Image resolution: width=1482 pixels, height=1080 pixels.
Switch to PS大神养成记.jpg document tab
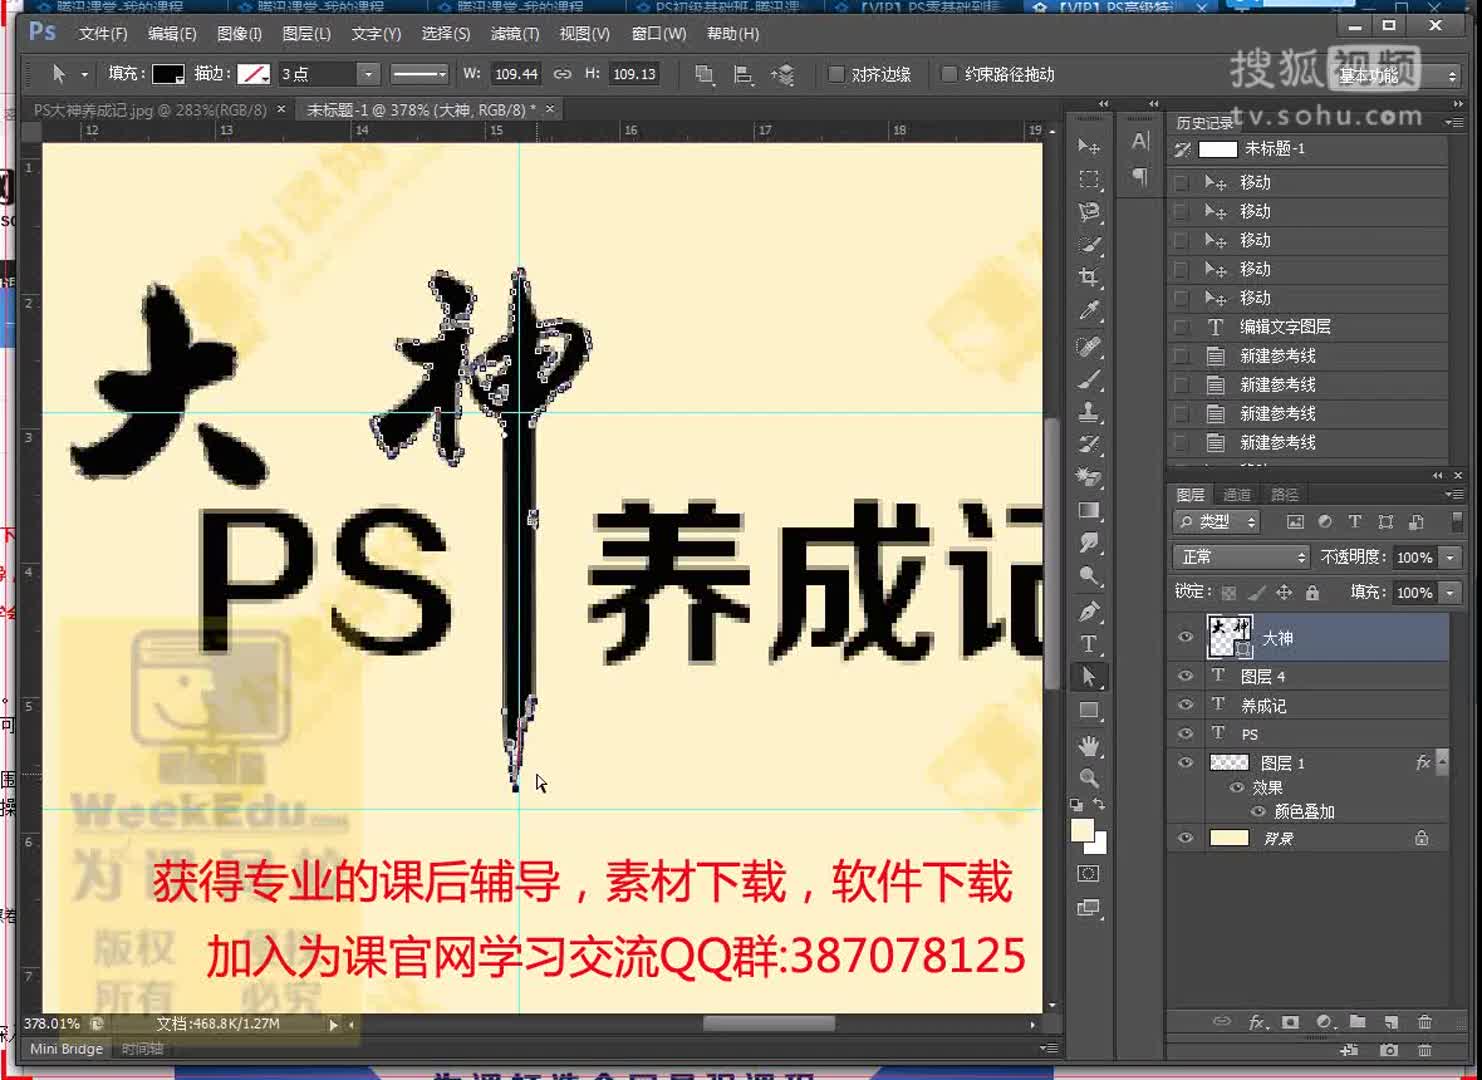150,110
